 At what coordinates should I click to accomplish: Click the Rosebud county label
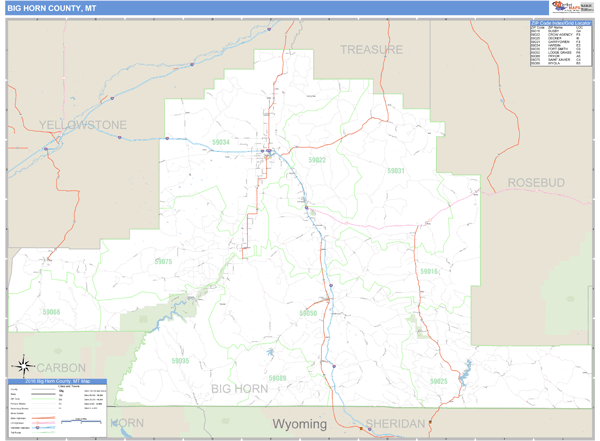(x=536, y=183)
